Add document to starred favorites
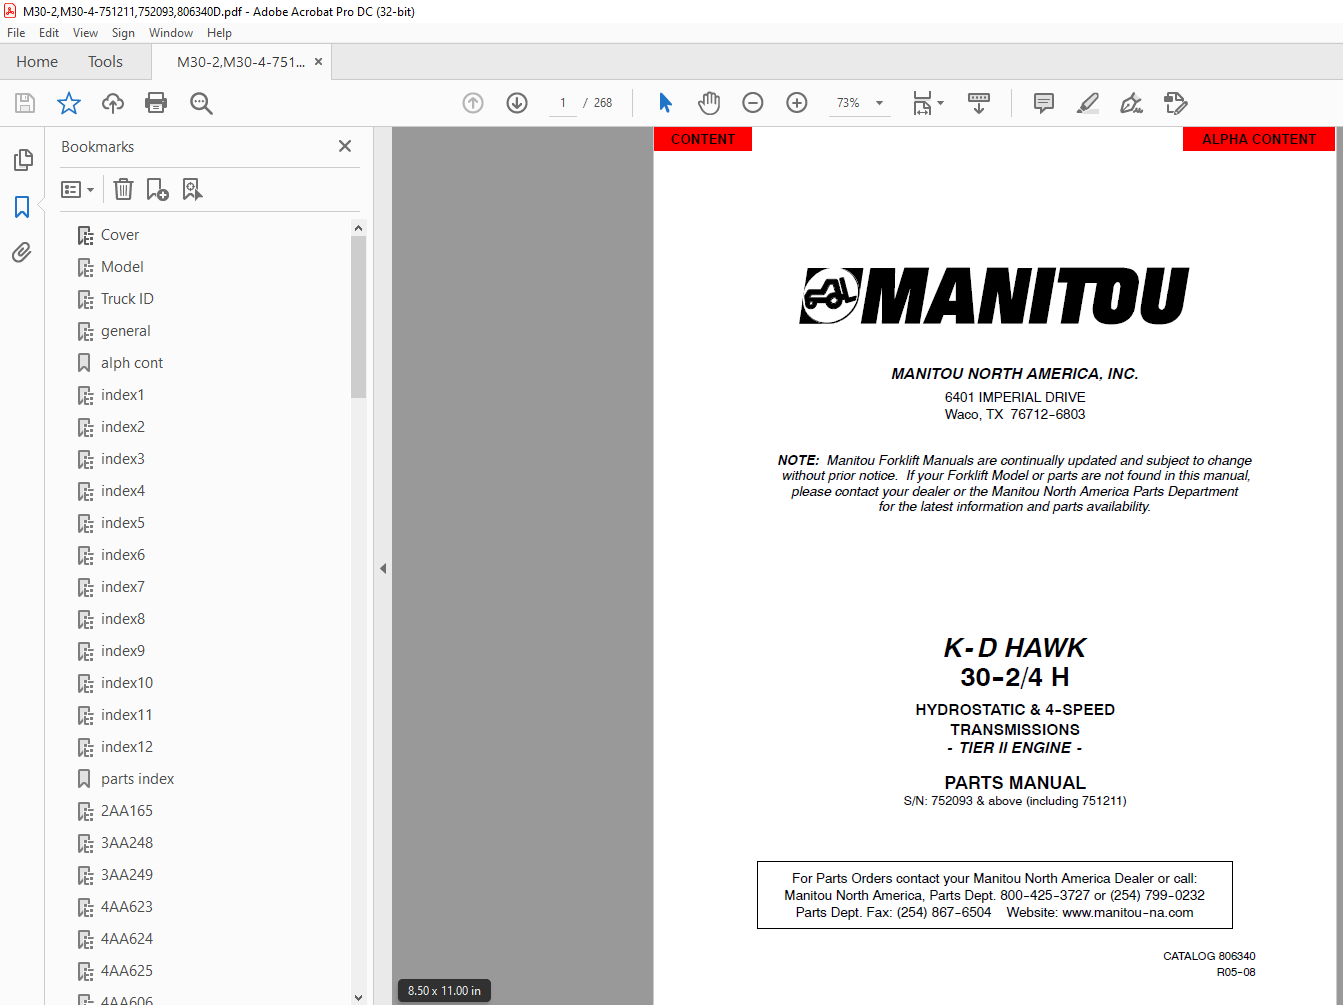Image resolution: width=1343 pixels, height=1005 pixels. pos(69,103)
